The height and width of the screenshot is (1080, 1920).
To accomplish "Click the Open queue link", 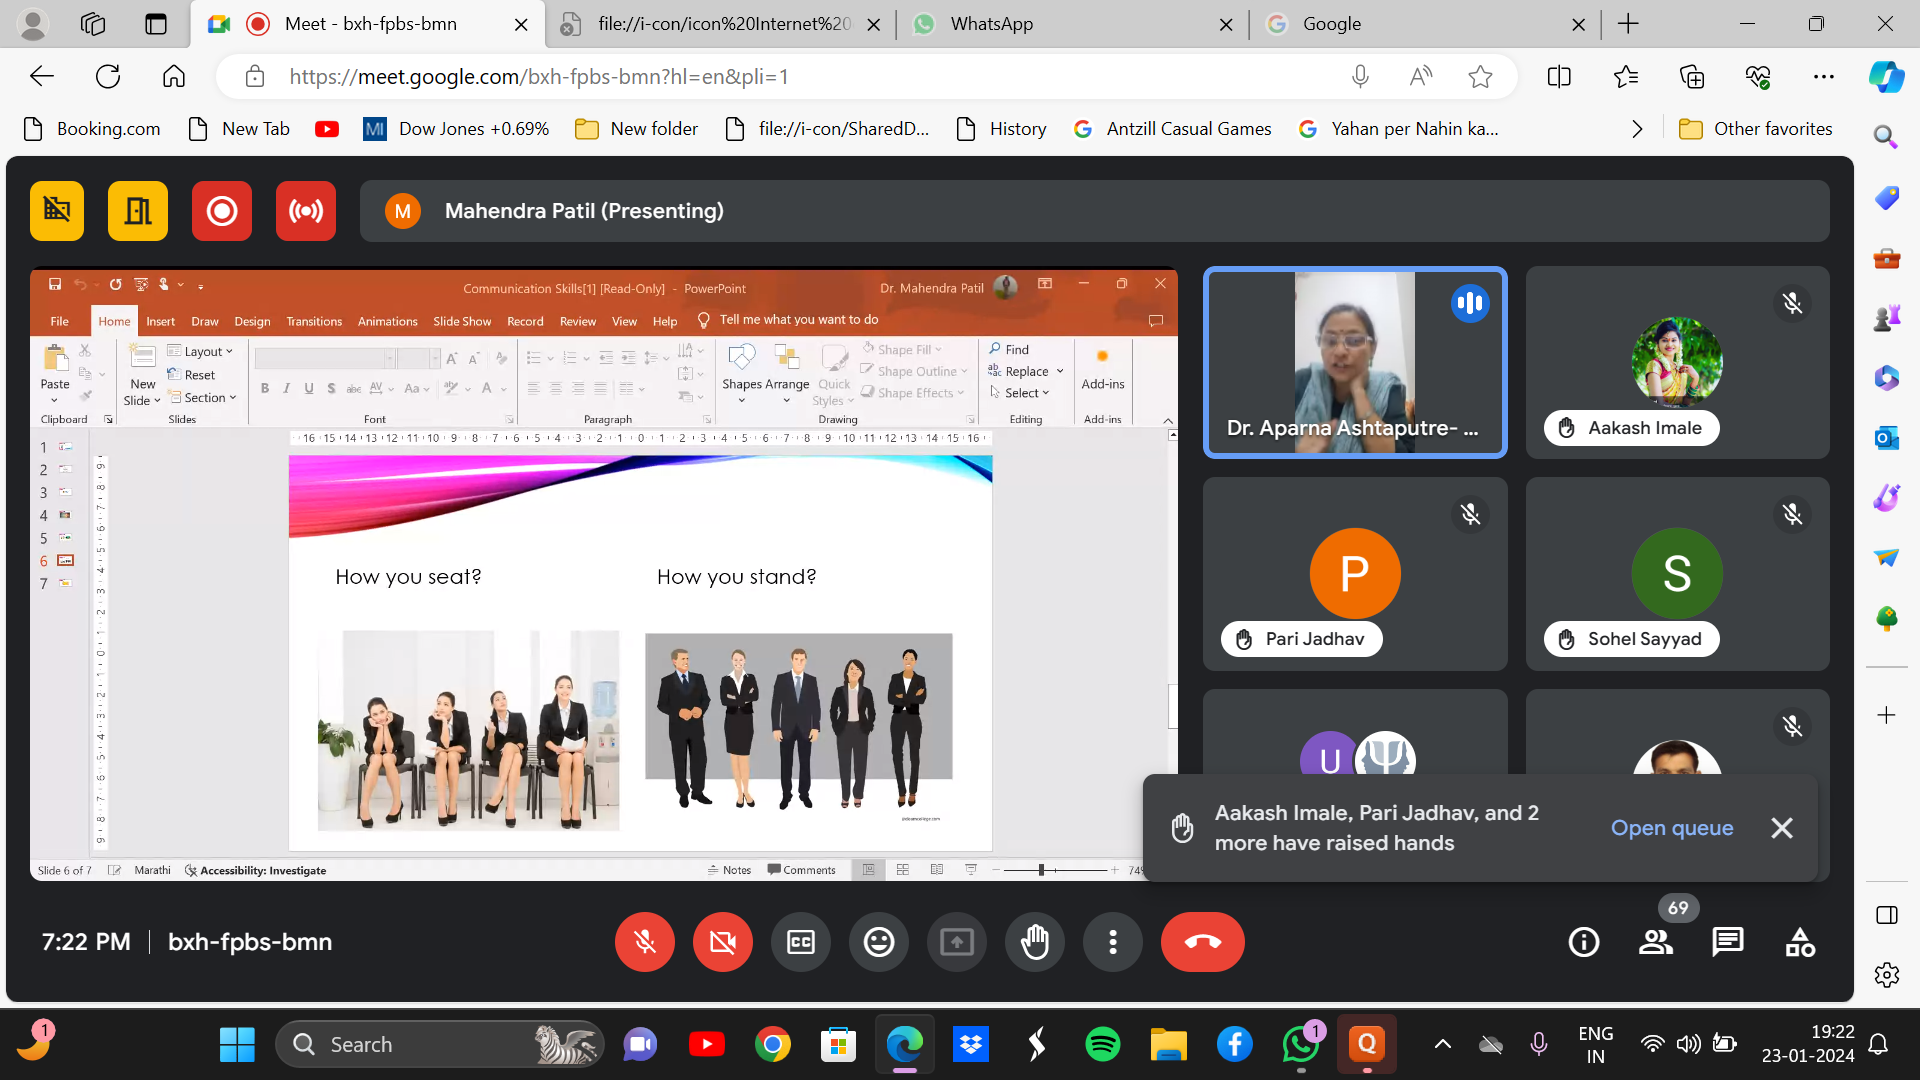I will 1671,828.
